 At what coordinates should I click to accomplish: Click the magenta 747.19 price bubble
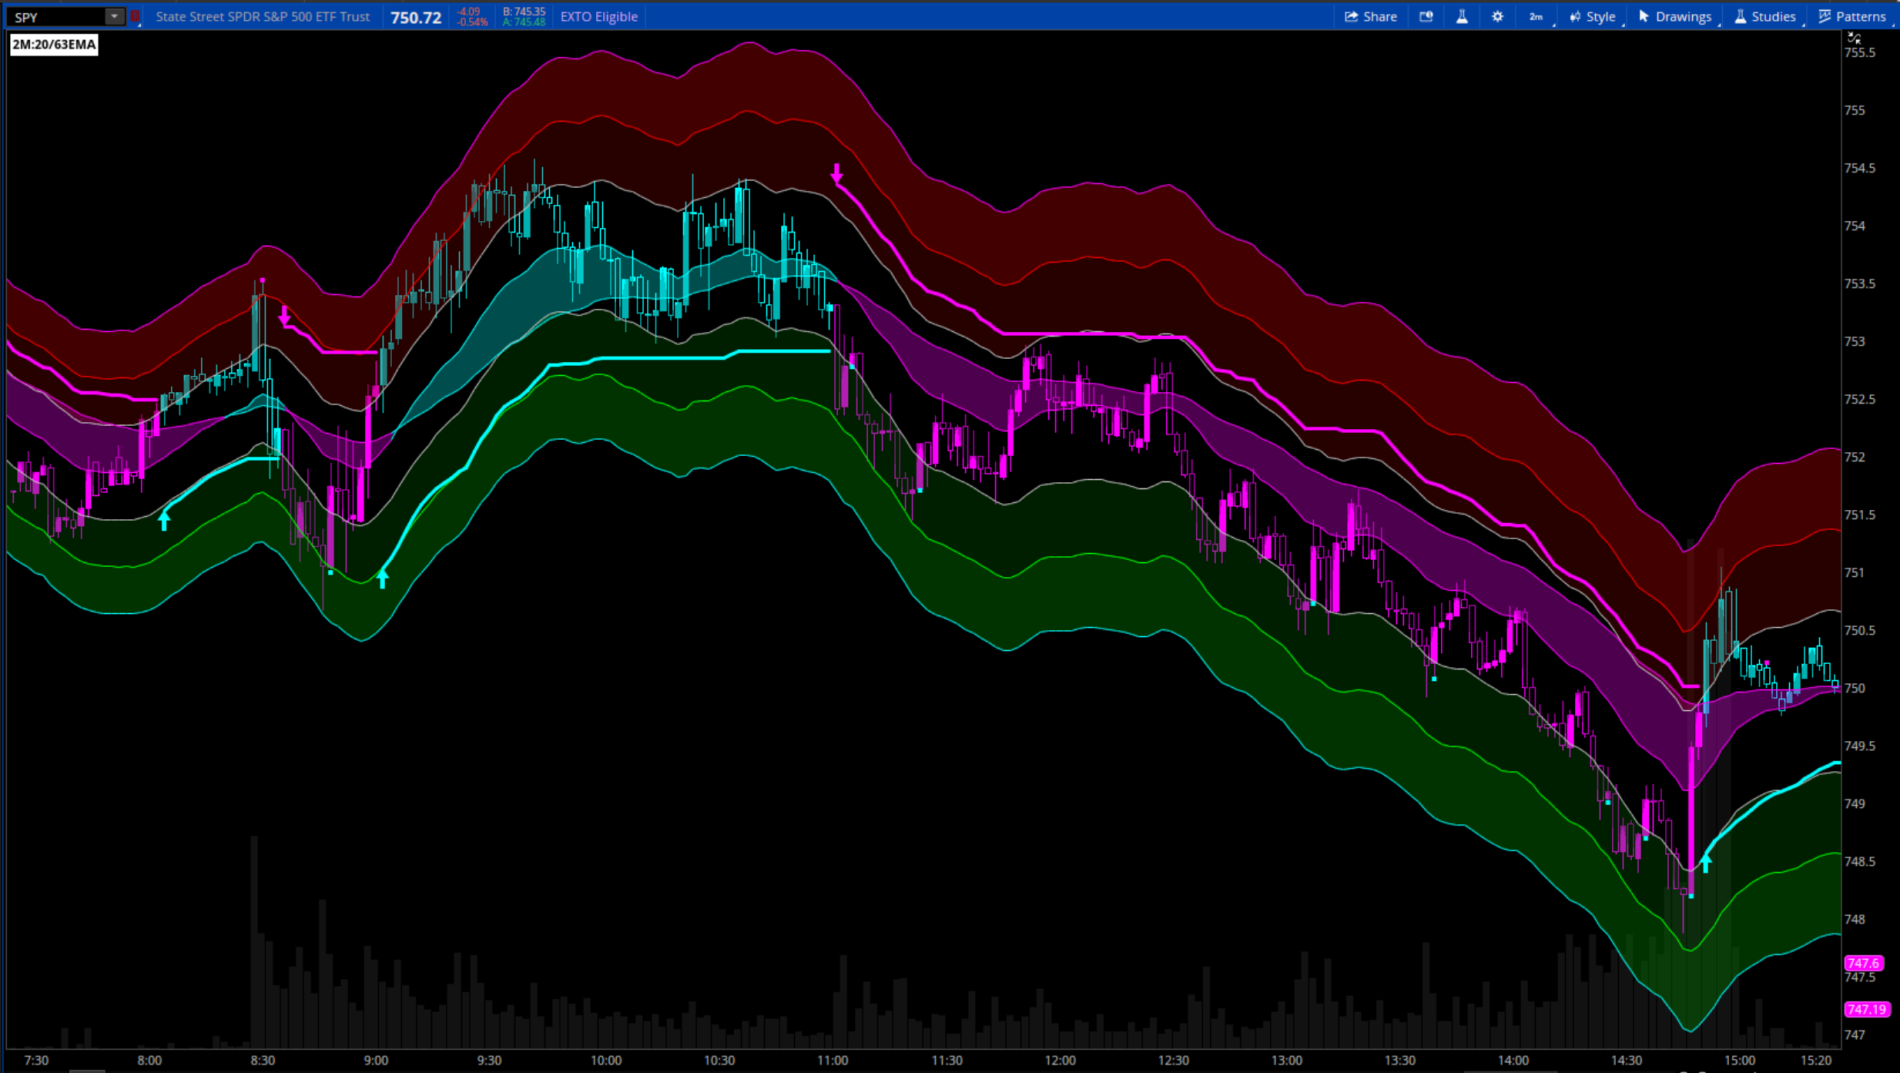pos(1866,1010)
